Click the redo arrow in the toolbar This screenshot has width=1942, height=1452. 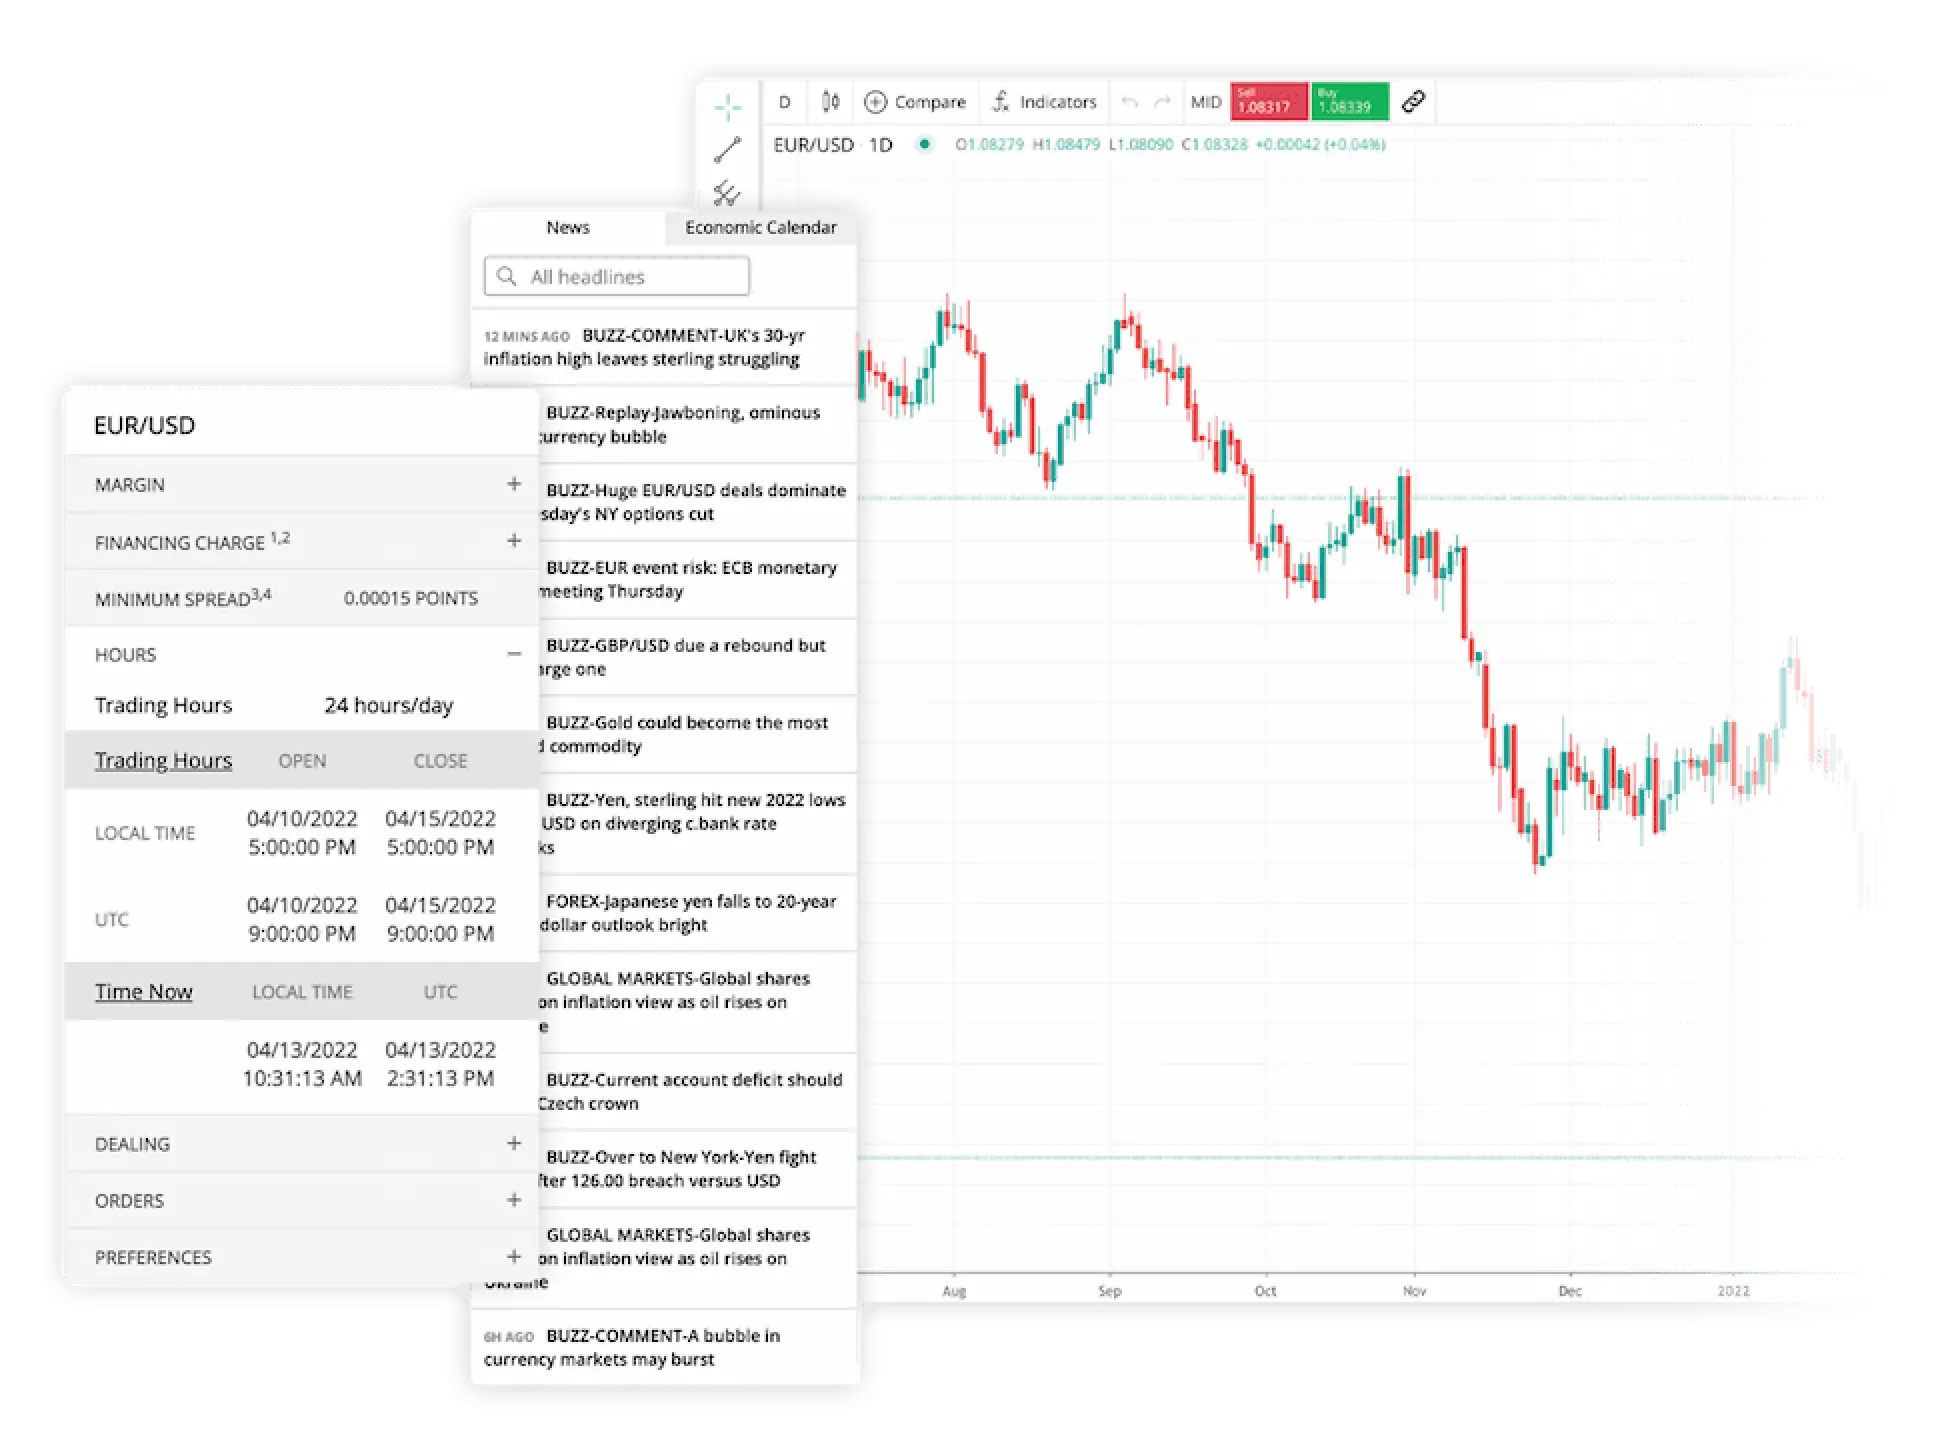pyautogui.click(x=1162, y=102)
